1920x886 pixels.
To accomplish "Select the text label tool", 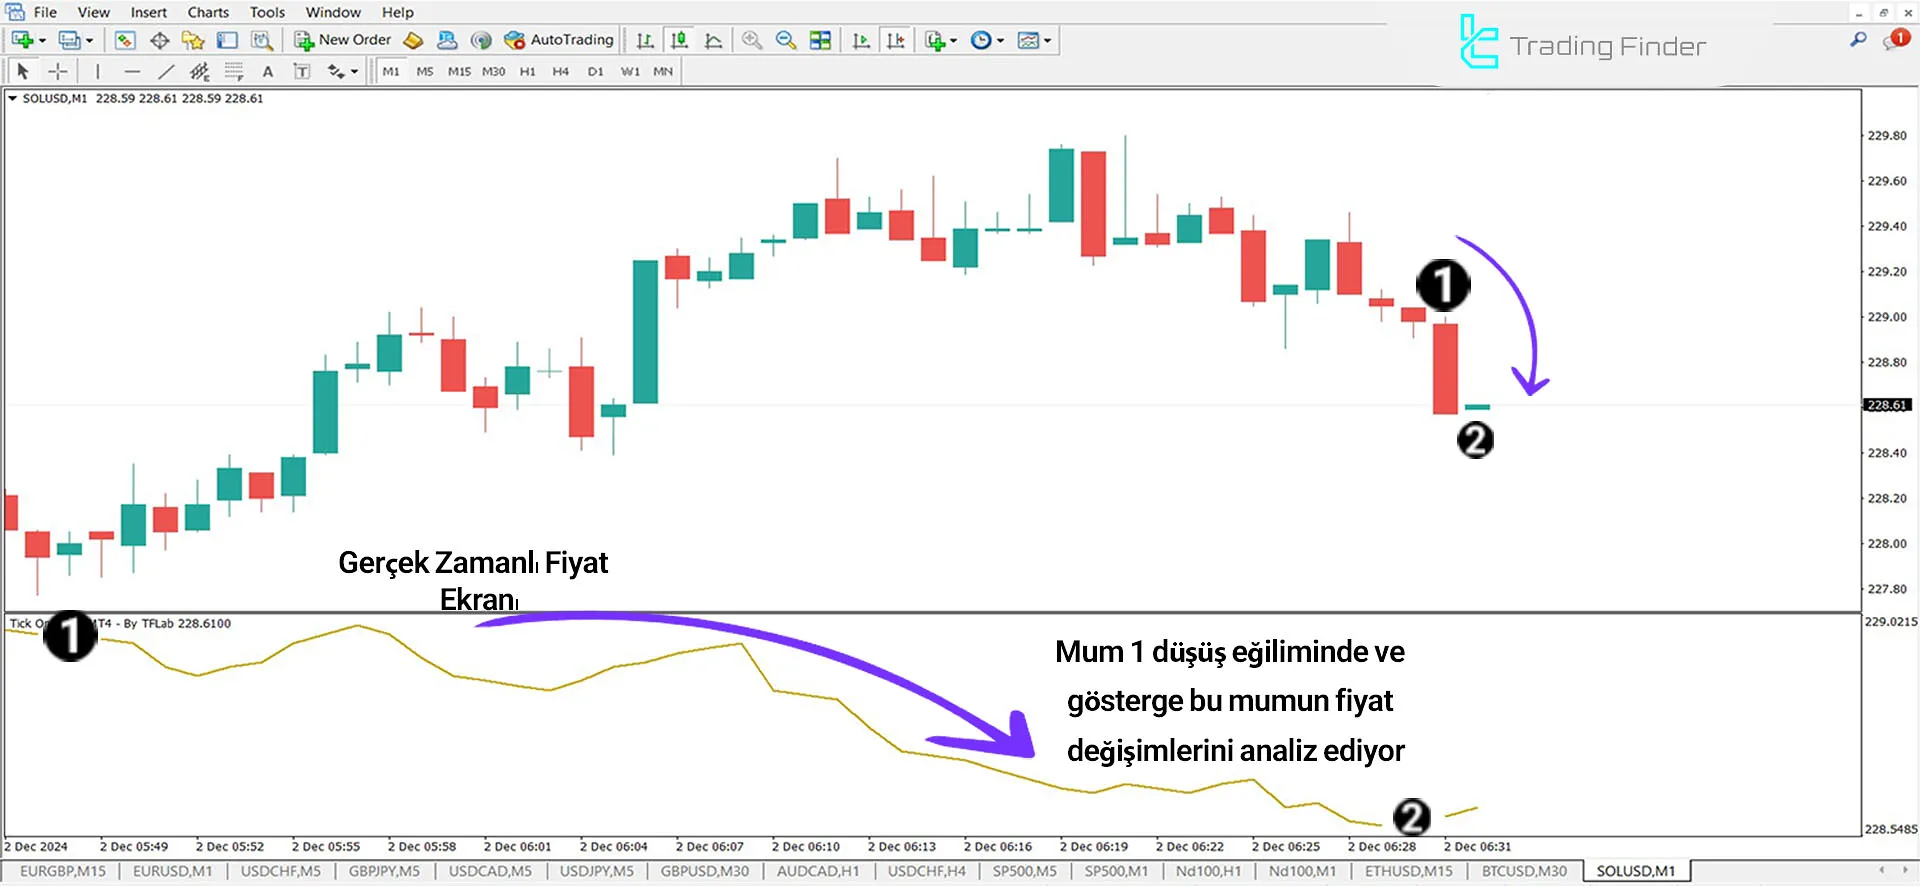I will (x=267, y=71).
